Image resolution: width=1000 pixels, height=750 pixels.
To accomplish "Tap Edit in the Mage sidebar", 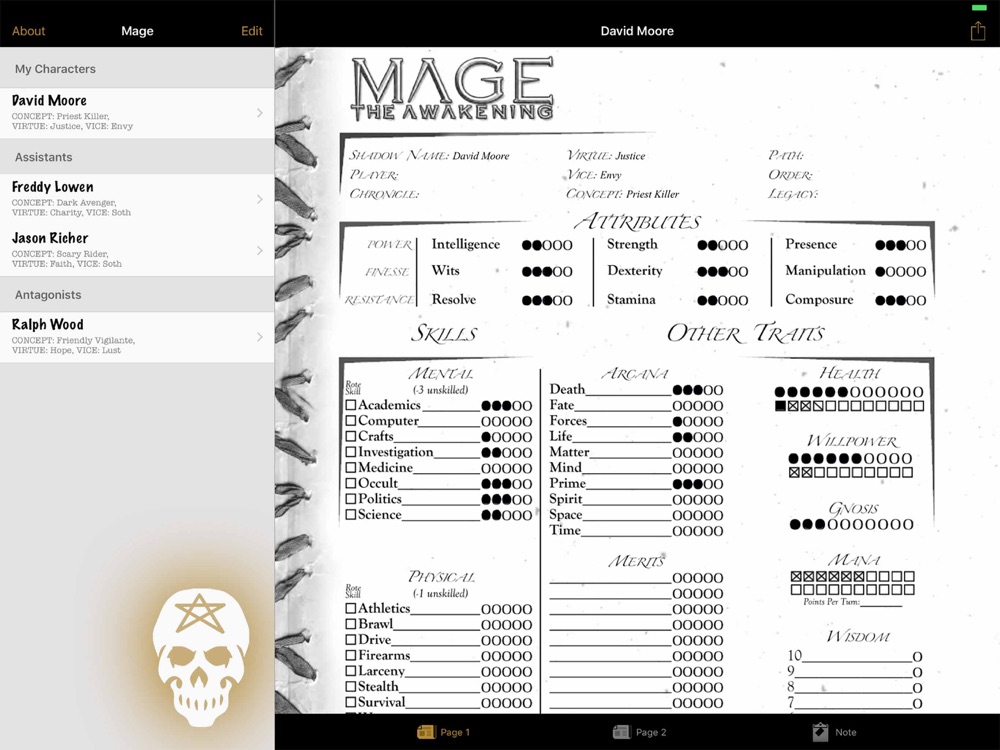I will pyautogui.click(x=251, y=31).
